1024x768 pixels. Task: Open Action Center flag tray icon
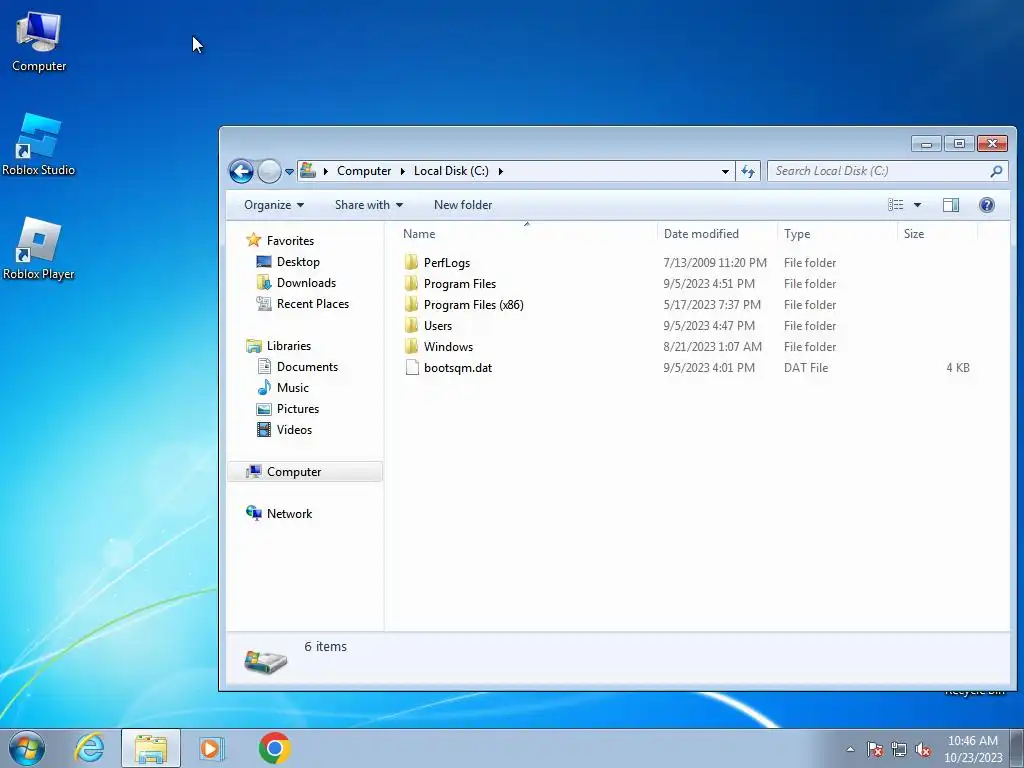pyautogui.click(x=874, y=749)
